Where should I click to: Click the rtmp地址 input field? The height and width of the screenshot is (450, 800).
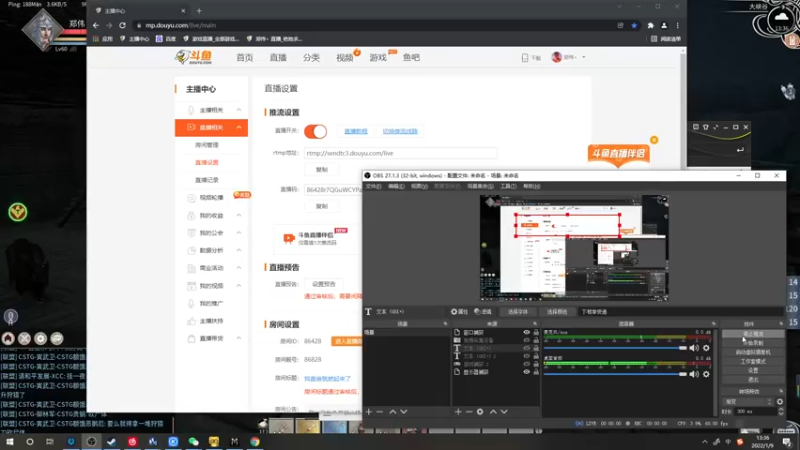(401, 153)
